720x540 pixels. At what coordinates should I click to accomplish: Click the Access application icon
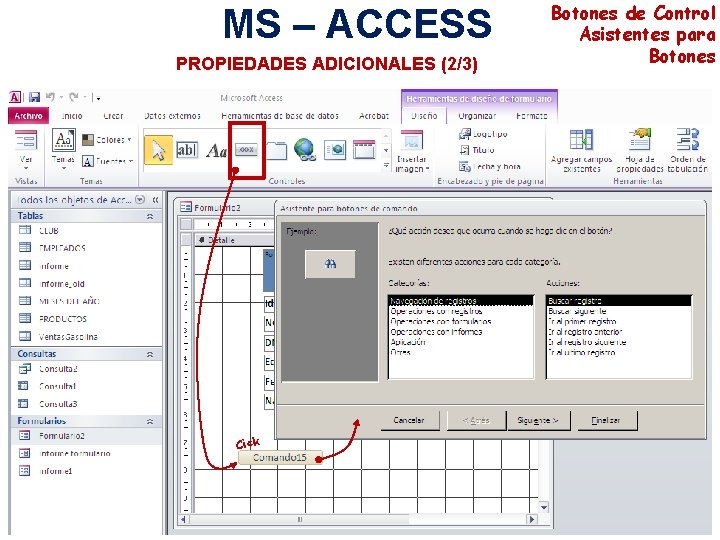tap(15, 97)
